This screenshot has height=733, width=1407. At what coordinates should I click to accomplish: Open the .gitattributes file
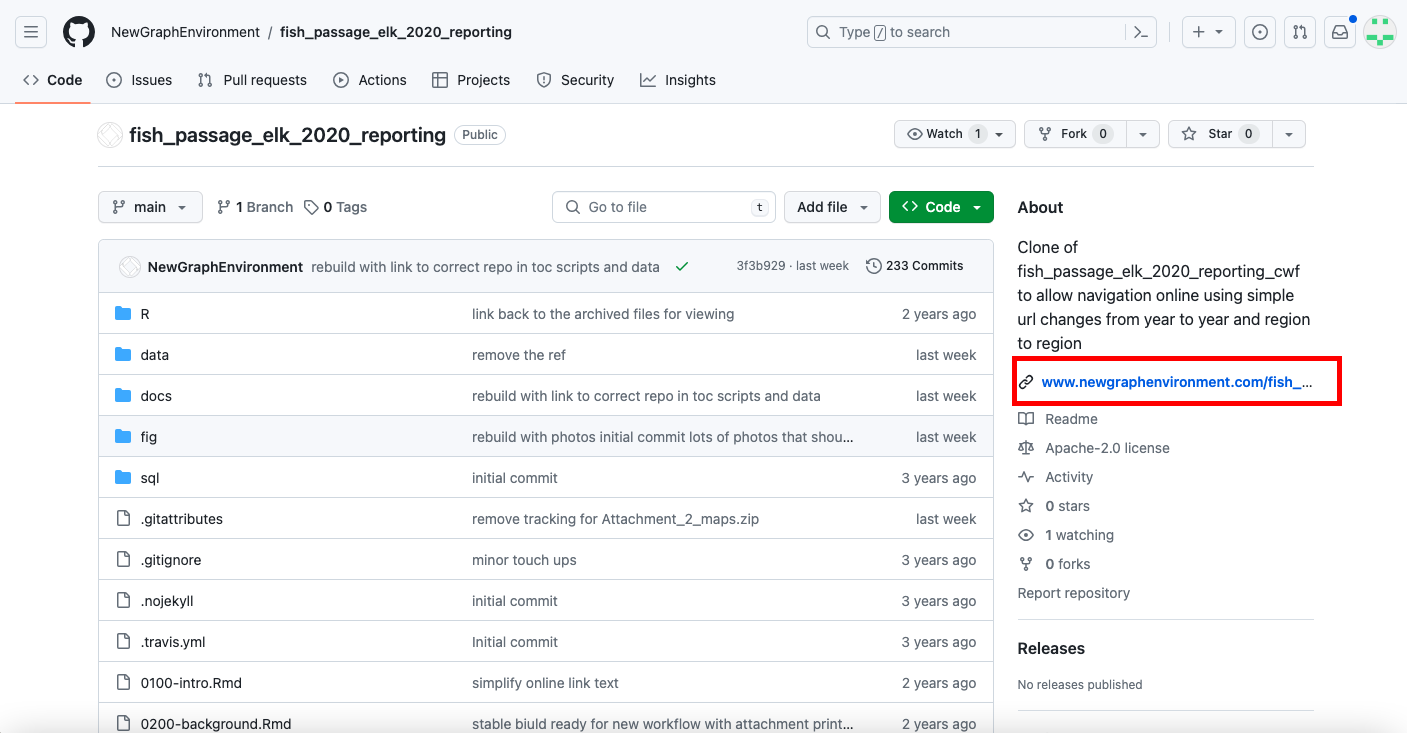[181, 519]
